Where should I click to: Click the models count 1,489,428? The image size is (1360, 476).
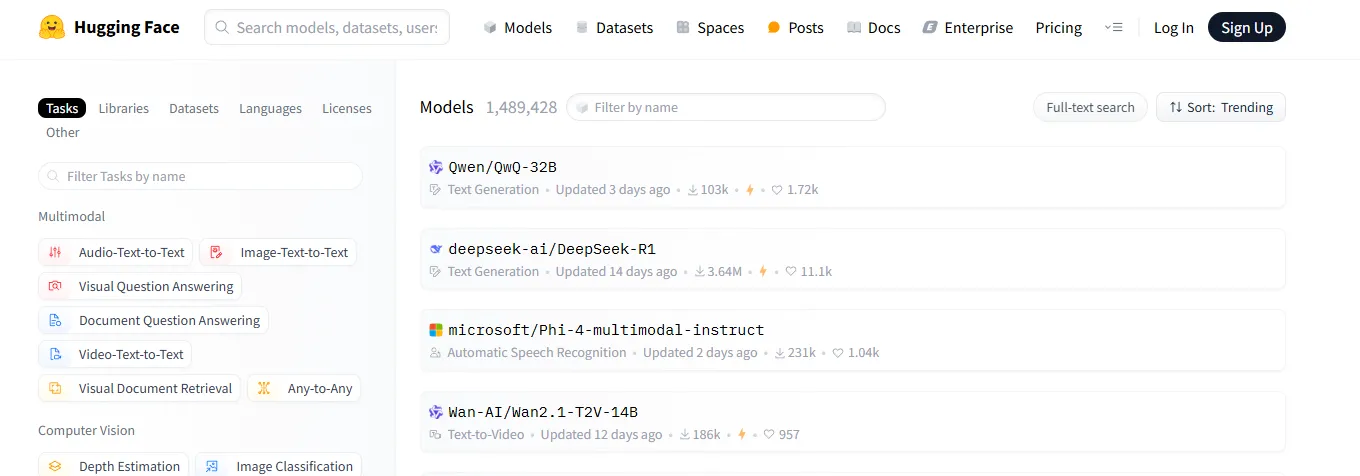[521, 107]
